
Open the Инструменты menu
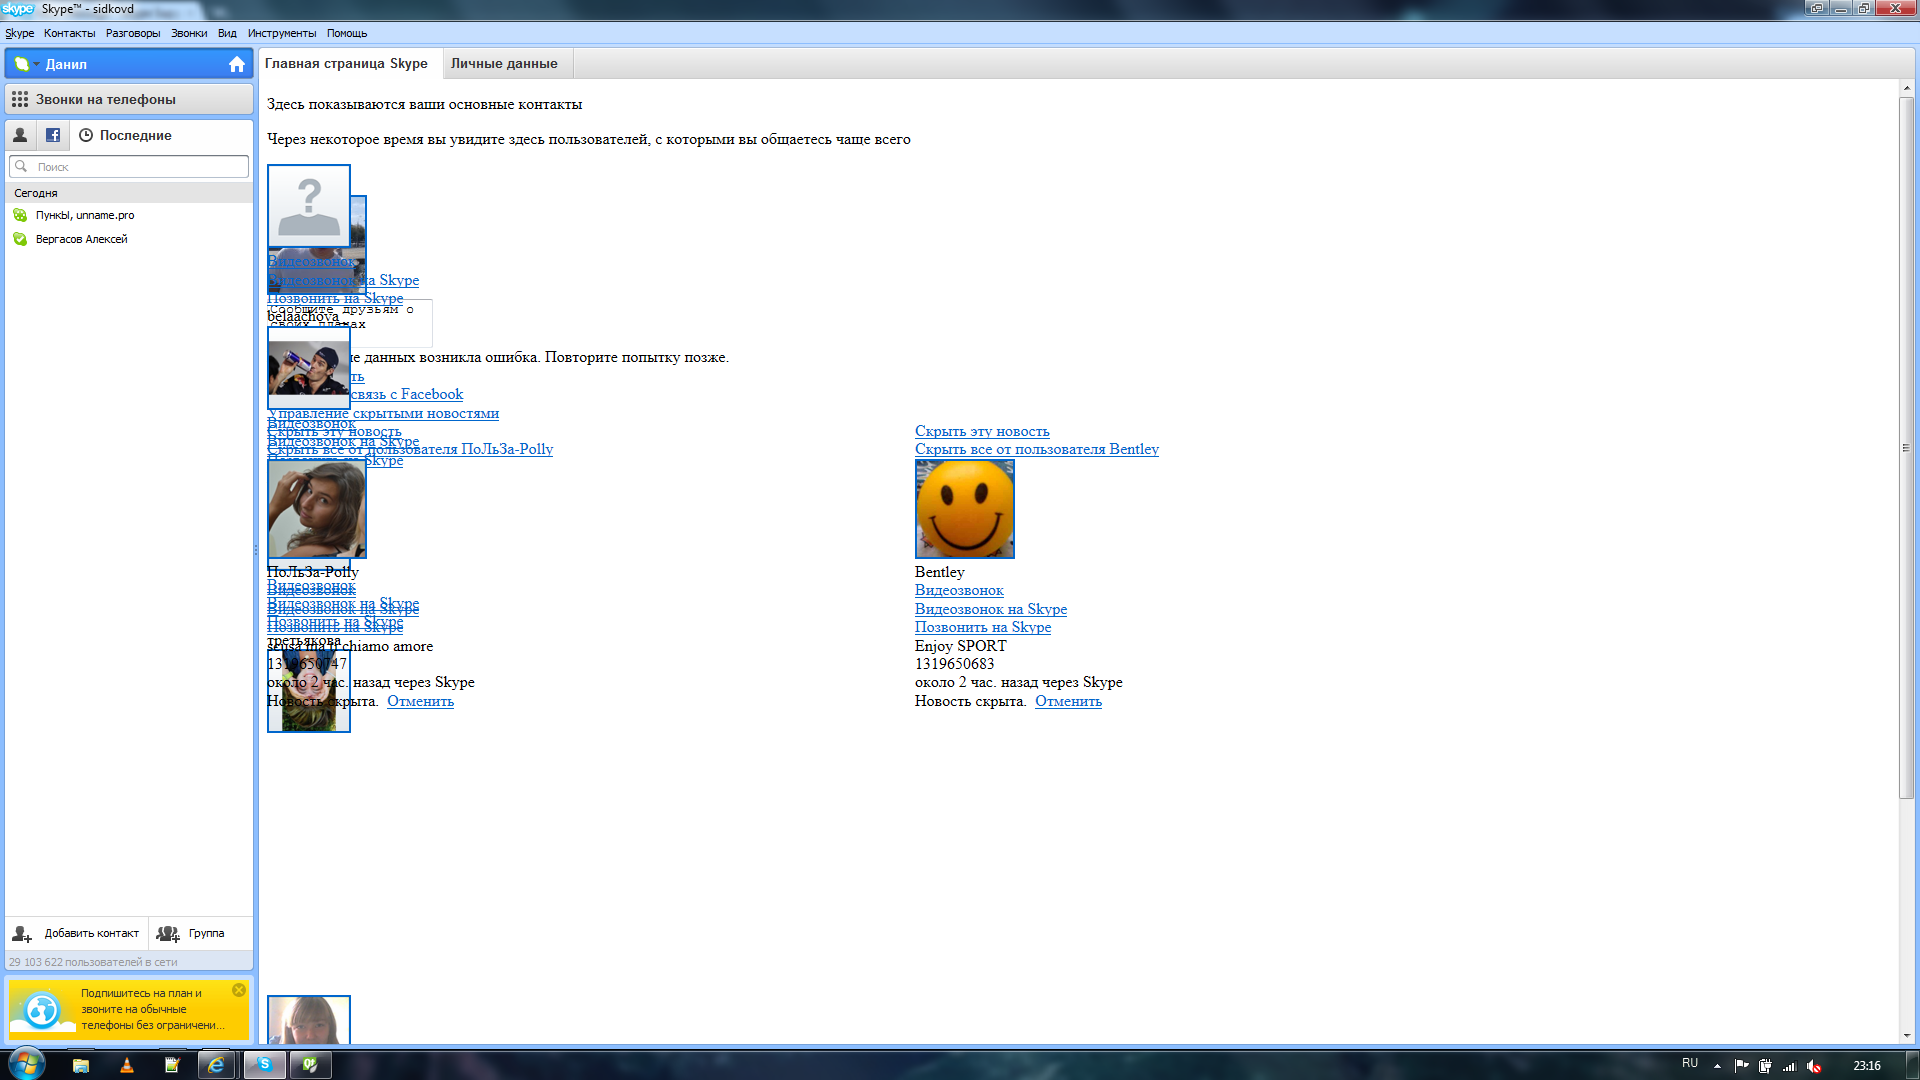coord(282,33)
